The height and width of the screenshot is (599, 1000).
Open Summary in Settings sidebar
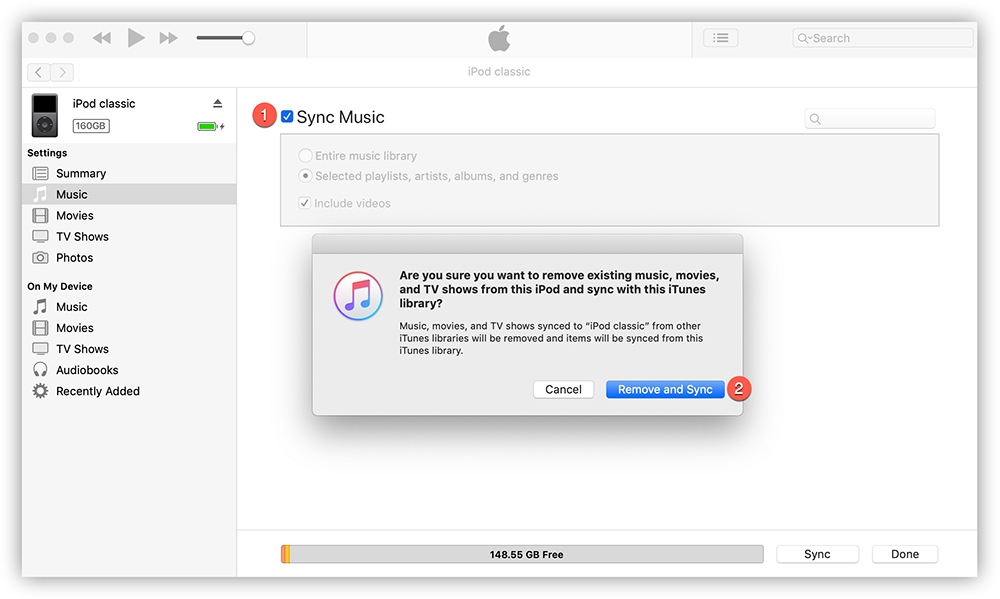point(80,173)
